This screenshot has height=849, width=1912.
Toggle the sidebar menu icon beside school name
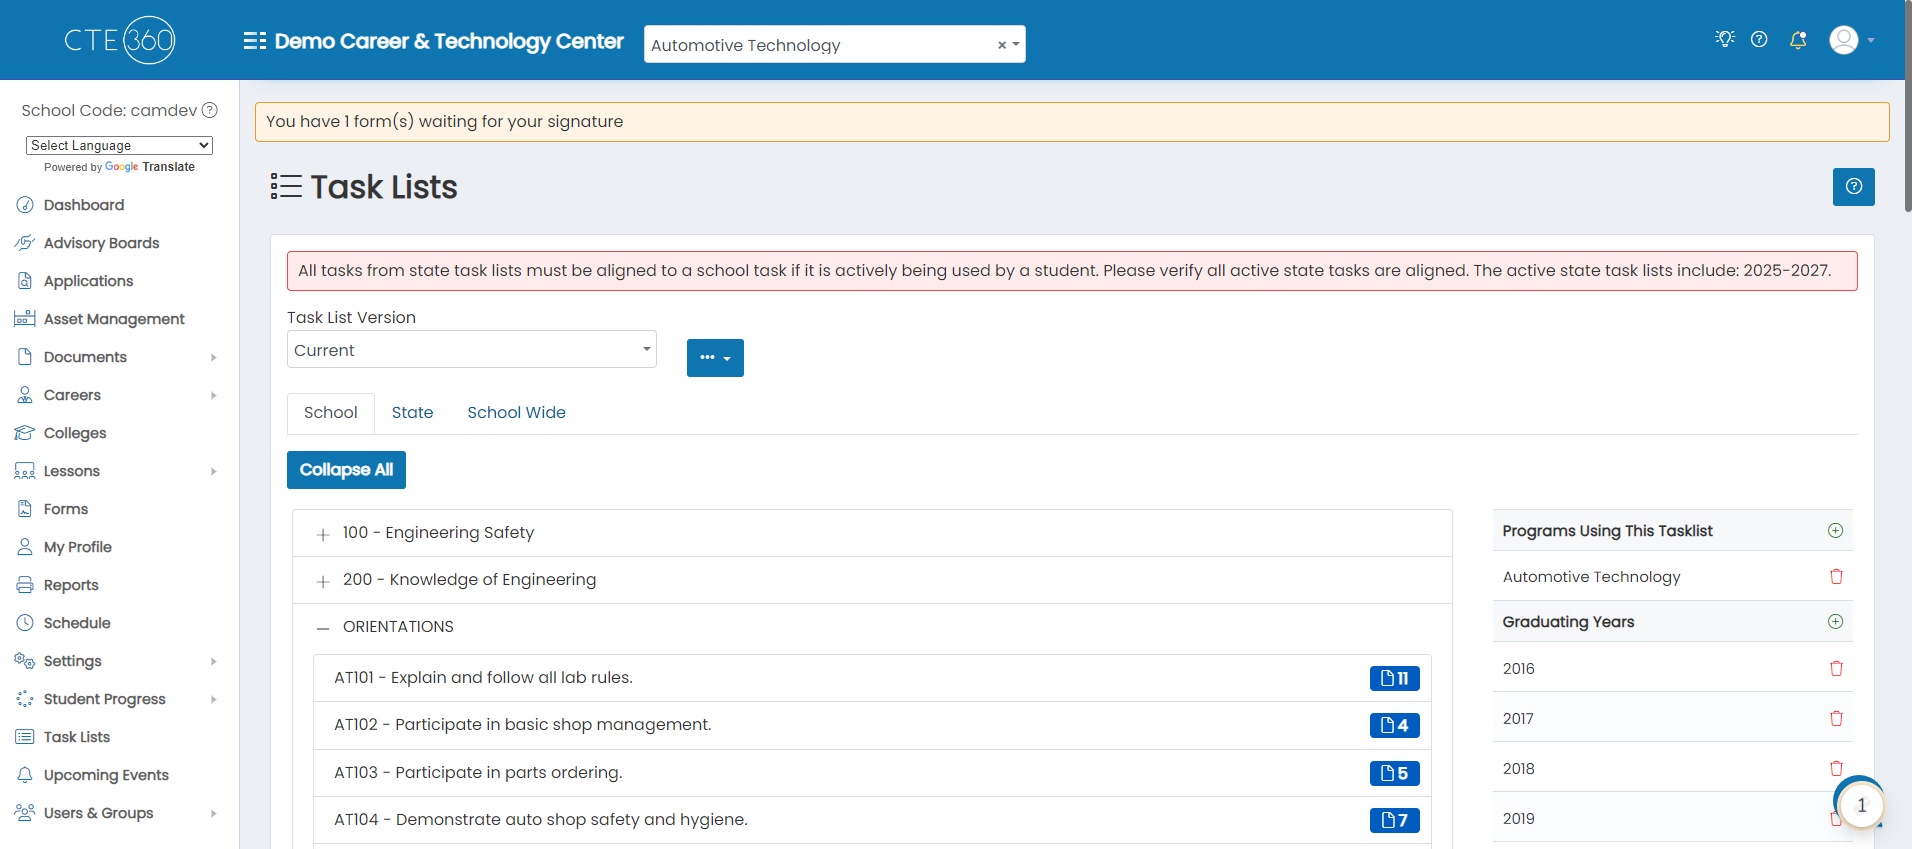click(x=255, y=41)
